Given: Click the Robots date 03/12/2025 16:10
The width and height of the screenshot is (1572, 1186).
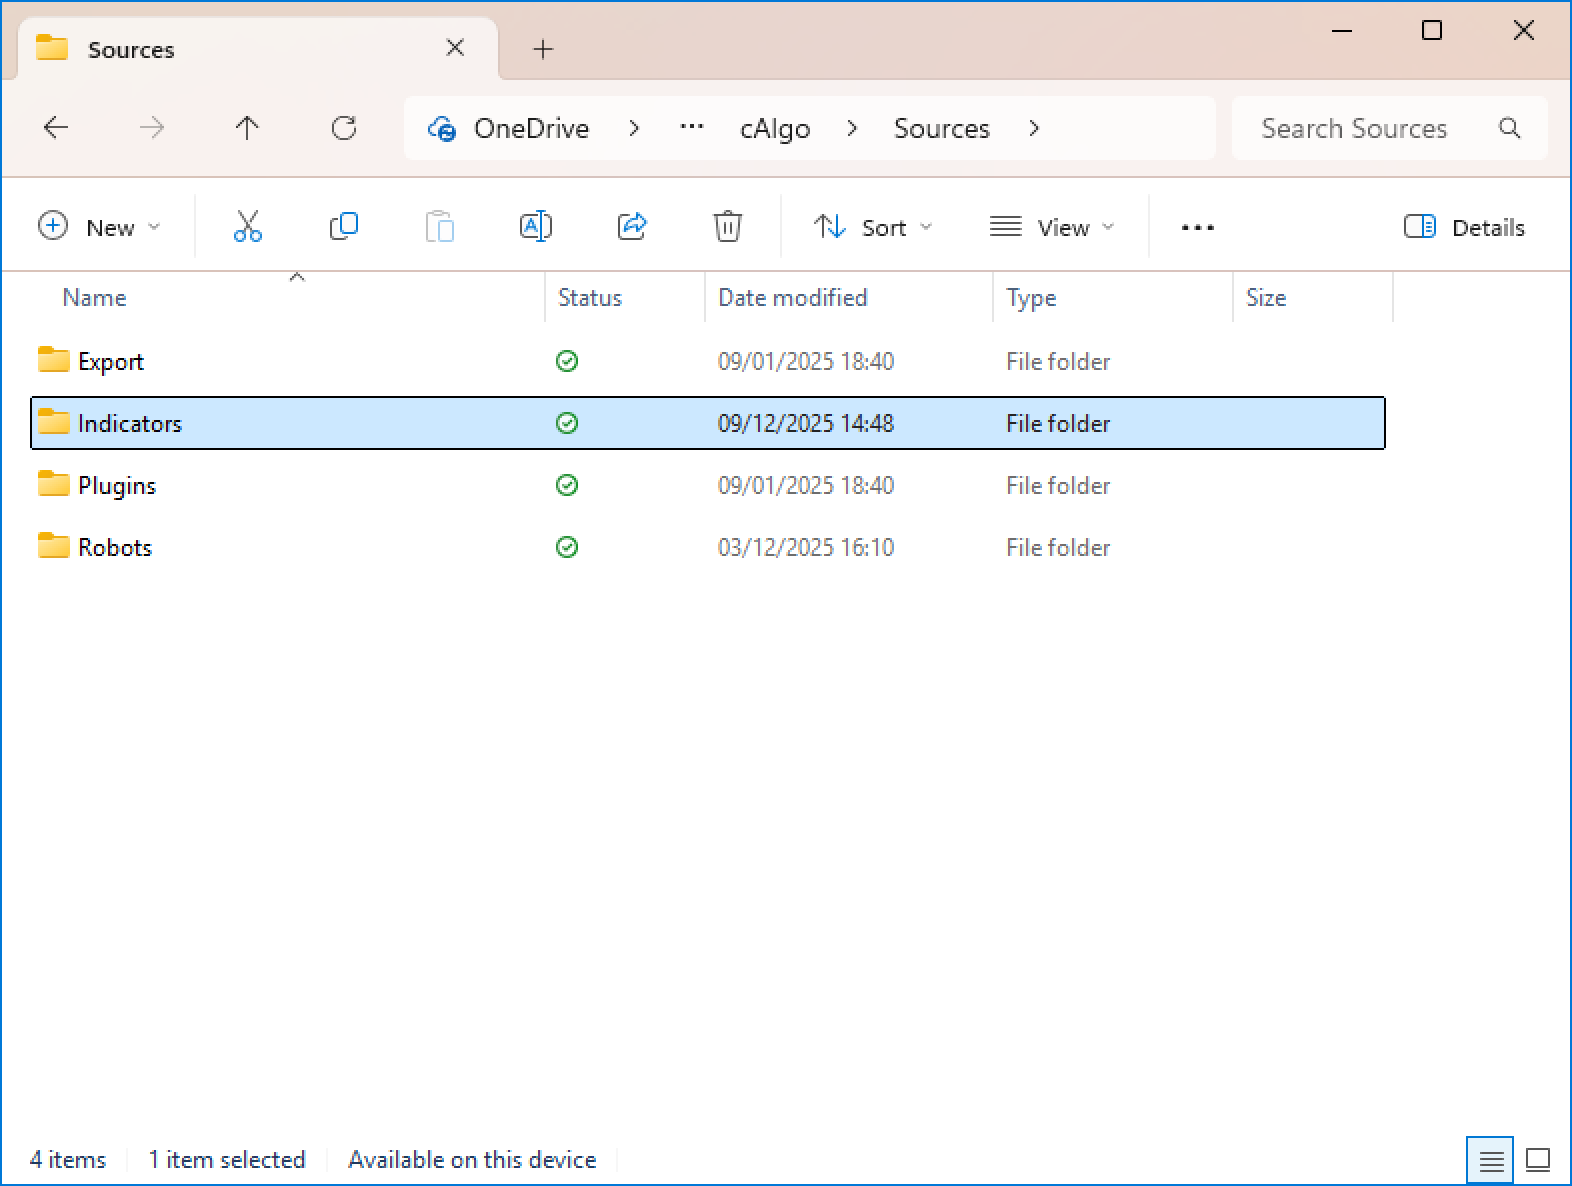Looking at the screenshot, I should [806, 548].
